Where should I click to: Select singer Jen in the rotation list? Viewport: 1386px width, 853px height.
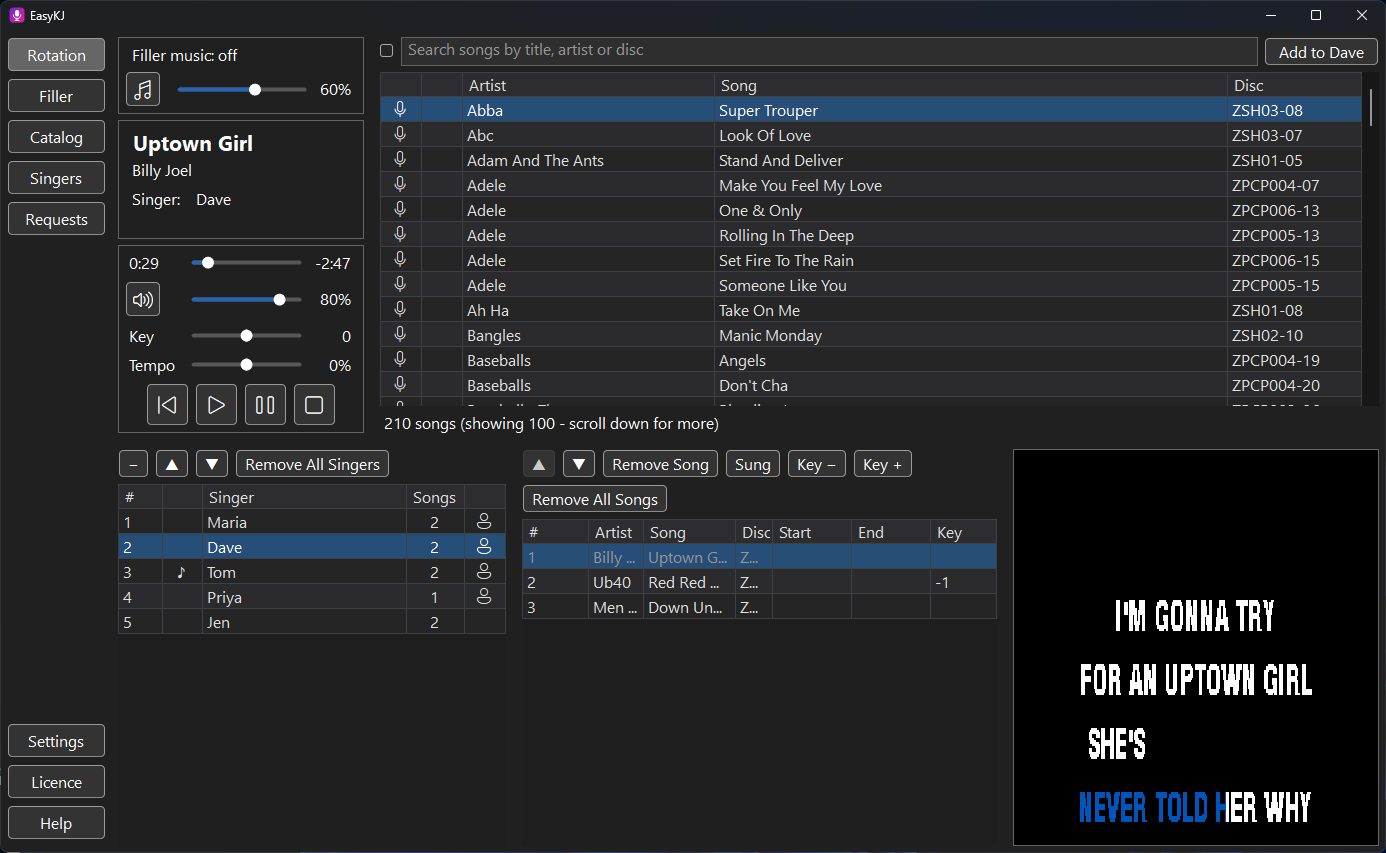[x=312, y=622]
